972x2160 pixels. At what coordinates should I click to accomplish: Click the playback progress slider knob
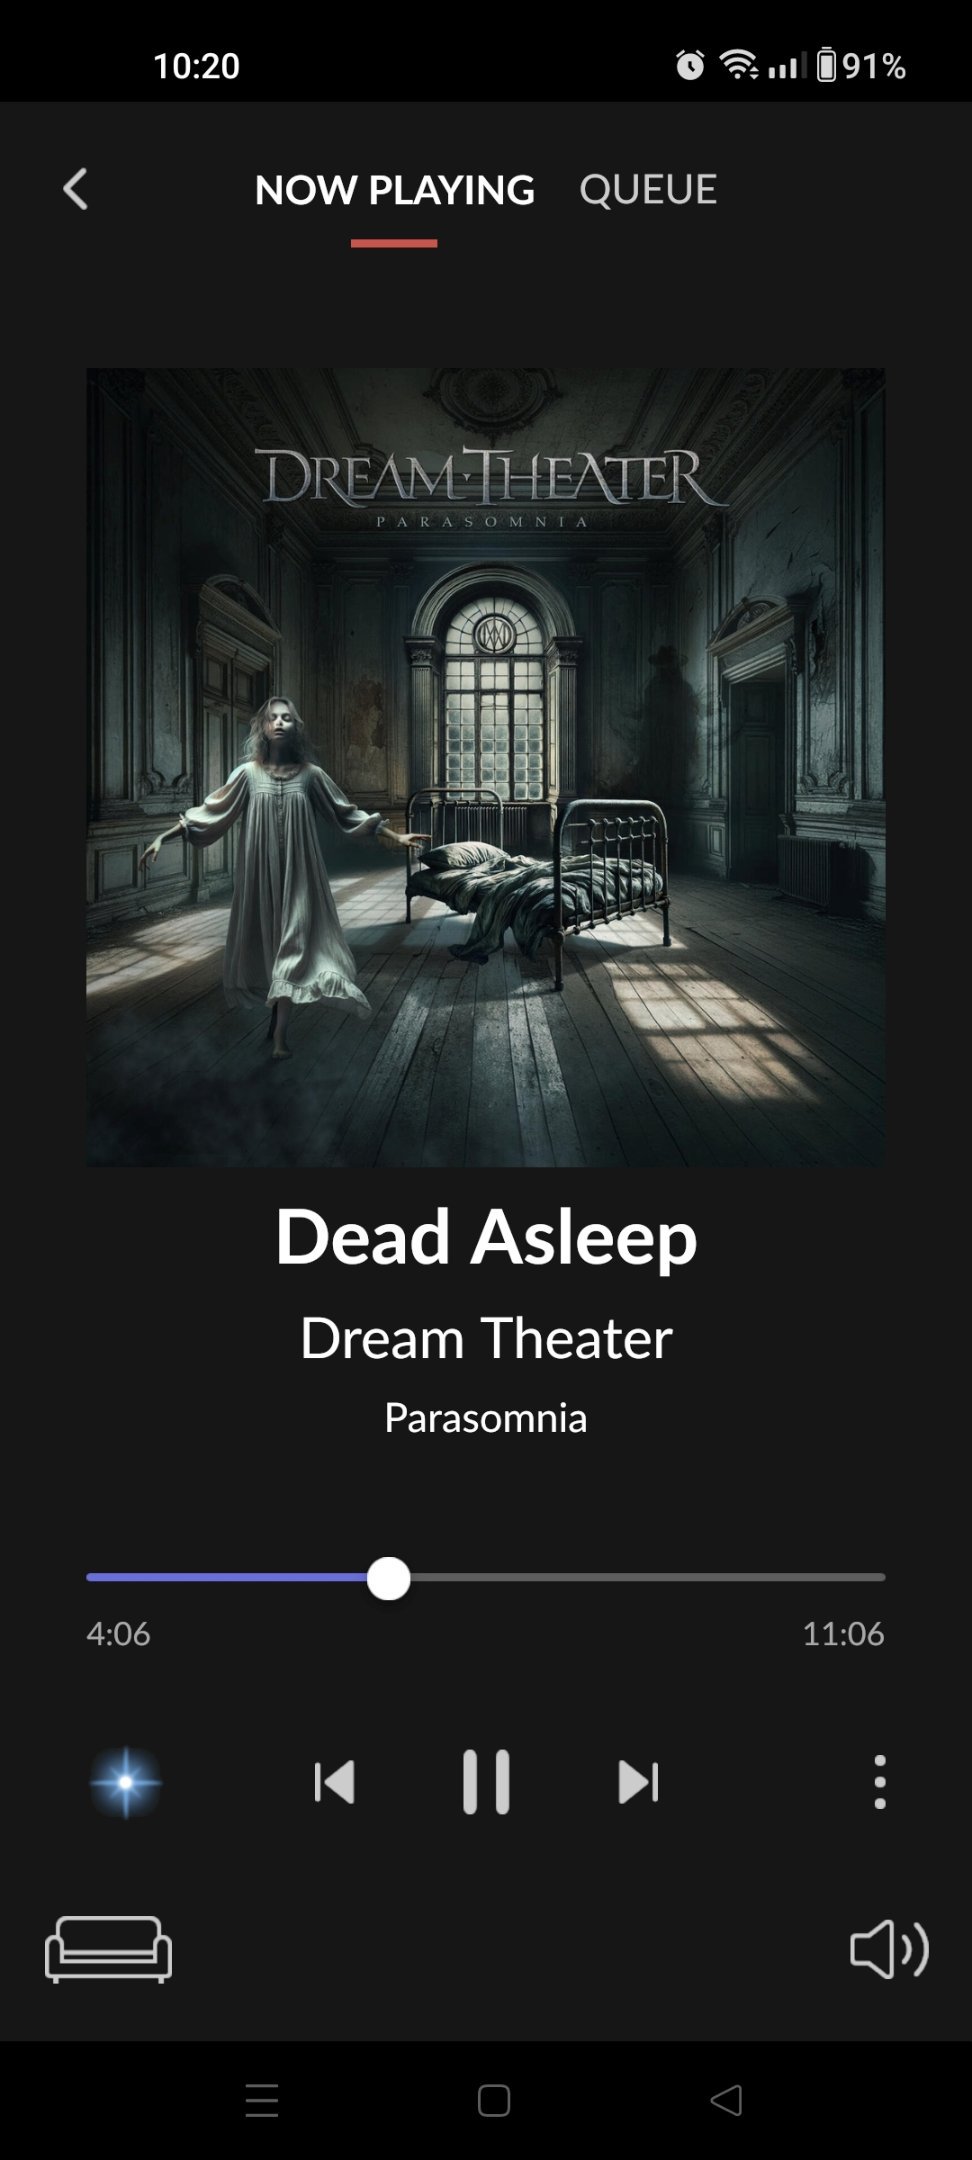coord(389,1578)
